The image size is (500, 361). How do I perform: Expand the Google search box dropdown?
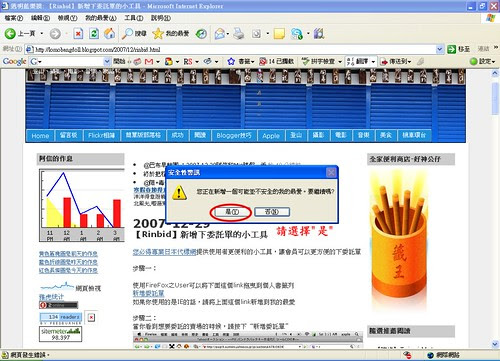tap(107, 61)
